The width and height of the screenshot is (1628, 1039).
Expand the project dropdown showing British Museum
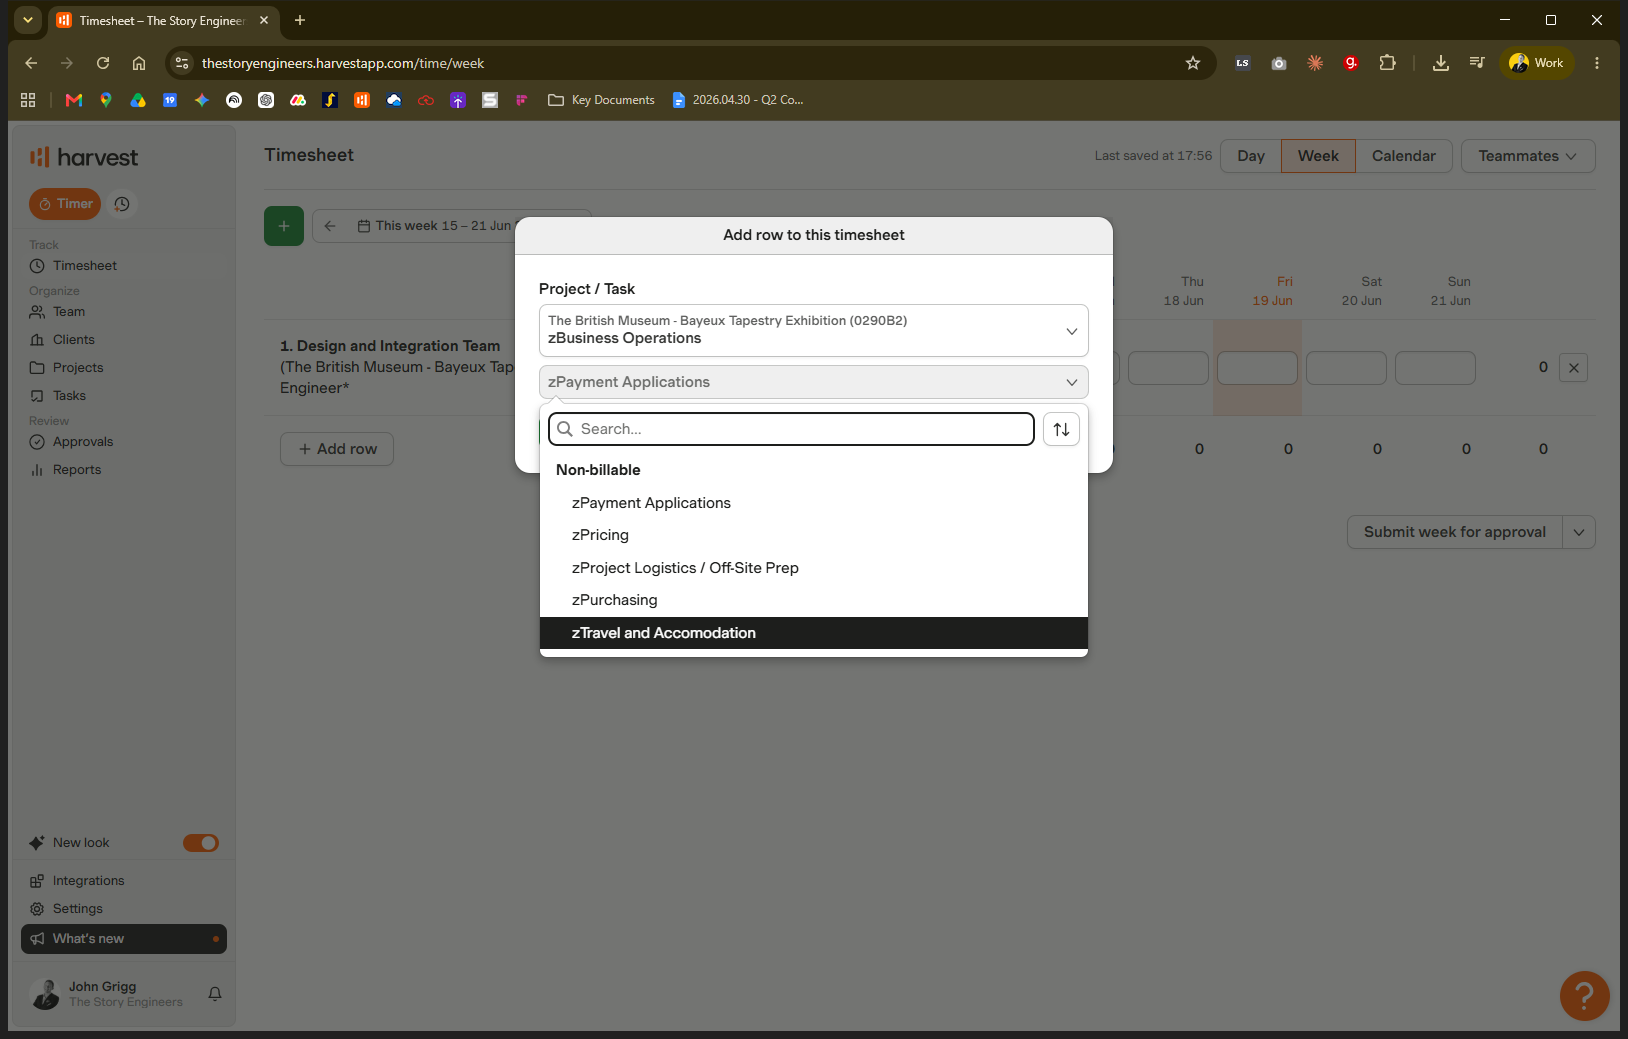tap(813, 330)
